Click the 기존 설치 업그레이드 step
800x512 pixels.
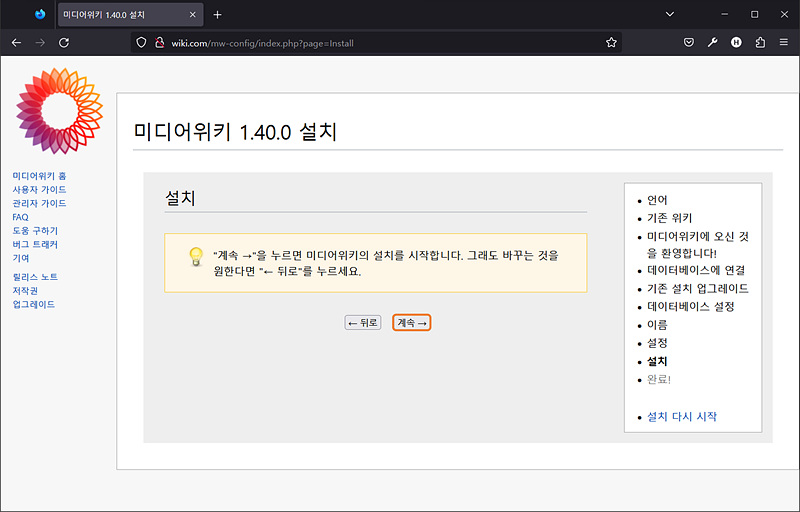pos(698,289)
